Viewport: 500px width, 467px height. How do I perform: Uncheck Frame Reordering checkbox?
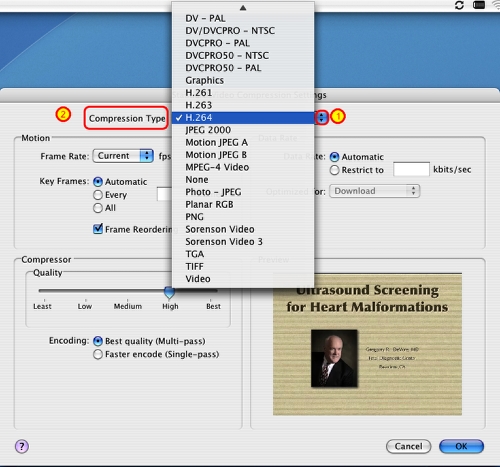pos(98,229)
